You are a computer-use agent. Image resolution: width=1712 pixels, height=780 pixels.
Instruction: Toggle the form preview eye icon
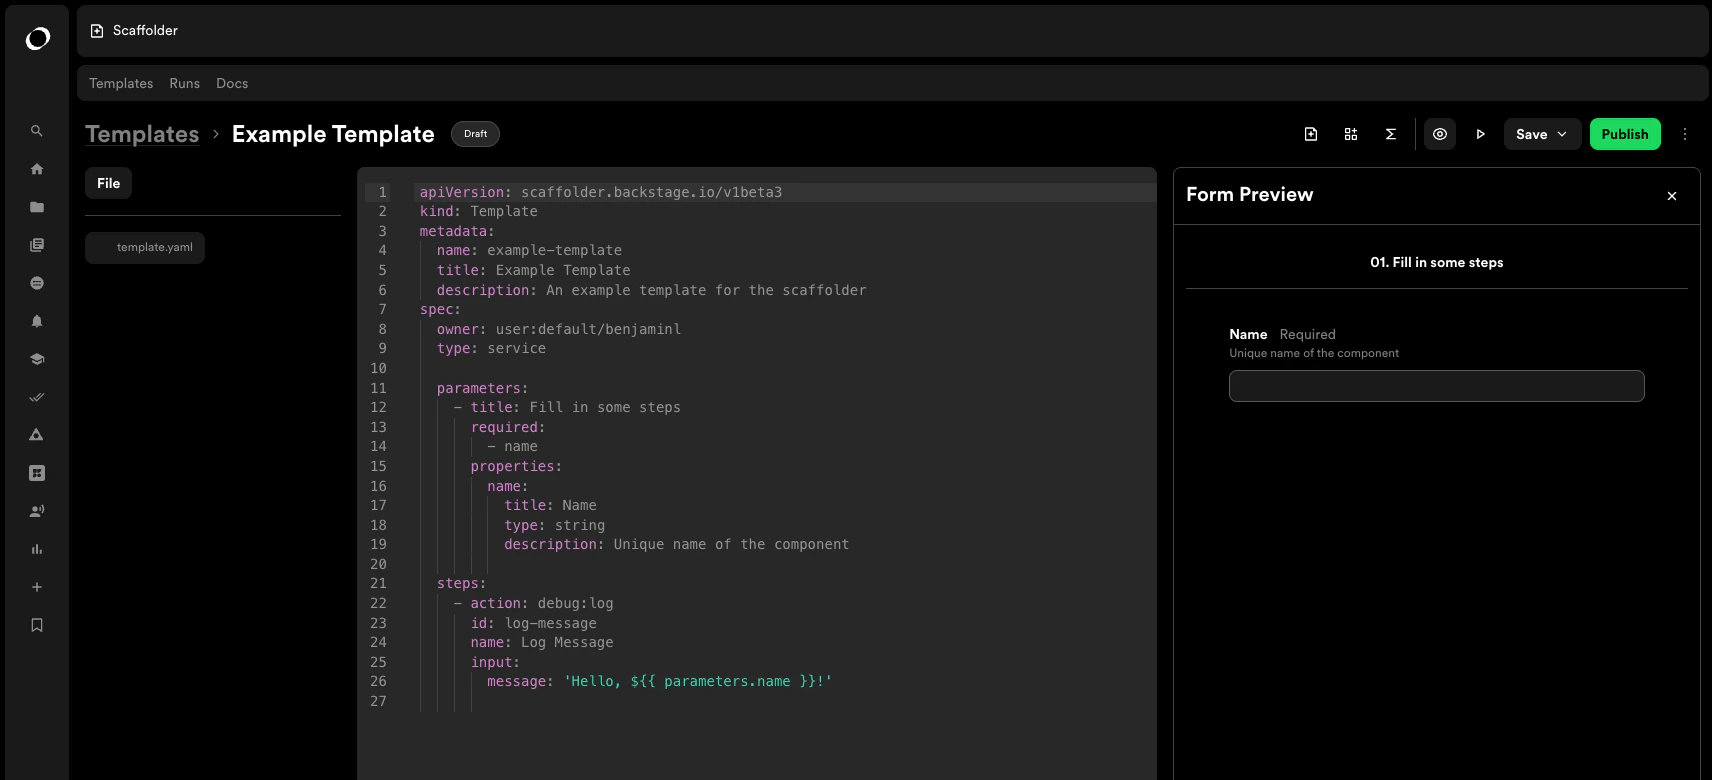click(1440, 134)
